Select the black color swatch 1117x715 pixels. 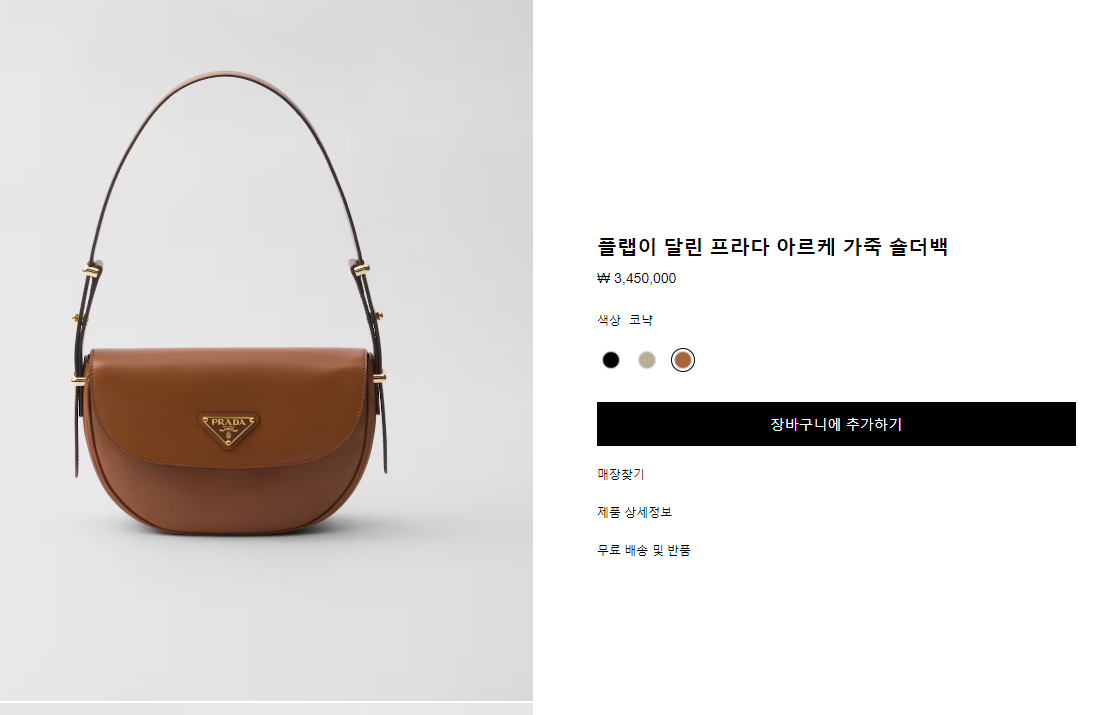click(611, 360)
